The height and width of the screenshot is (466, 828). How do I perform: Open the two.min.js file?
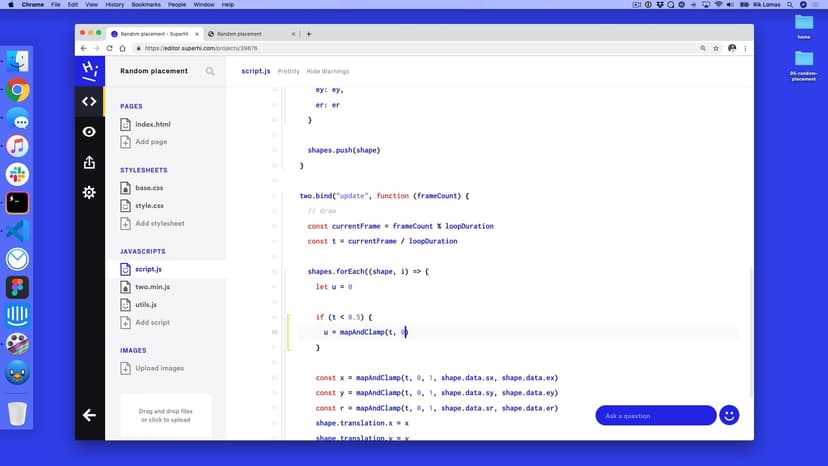click(x=152, y=287)
